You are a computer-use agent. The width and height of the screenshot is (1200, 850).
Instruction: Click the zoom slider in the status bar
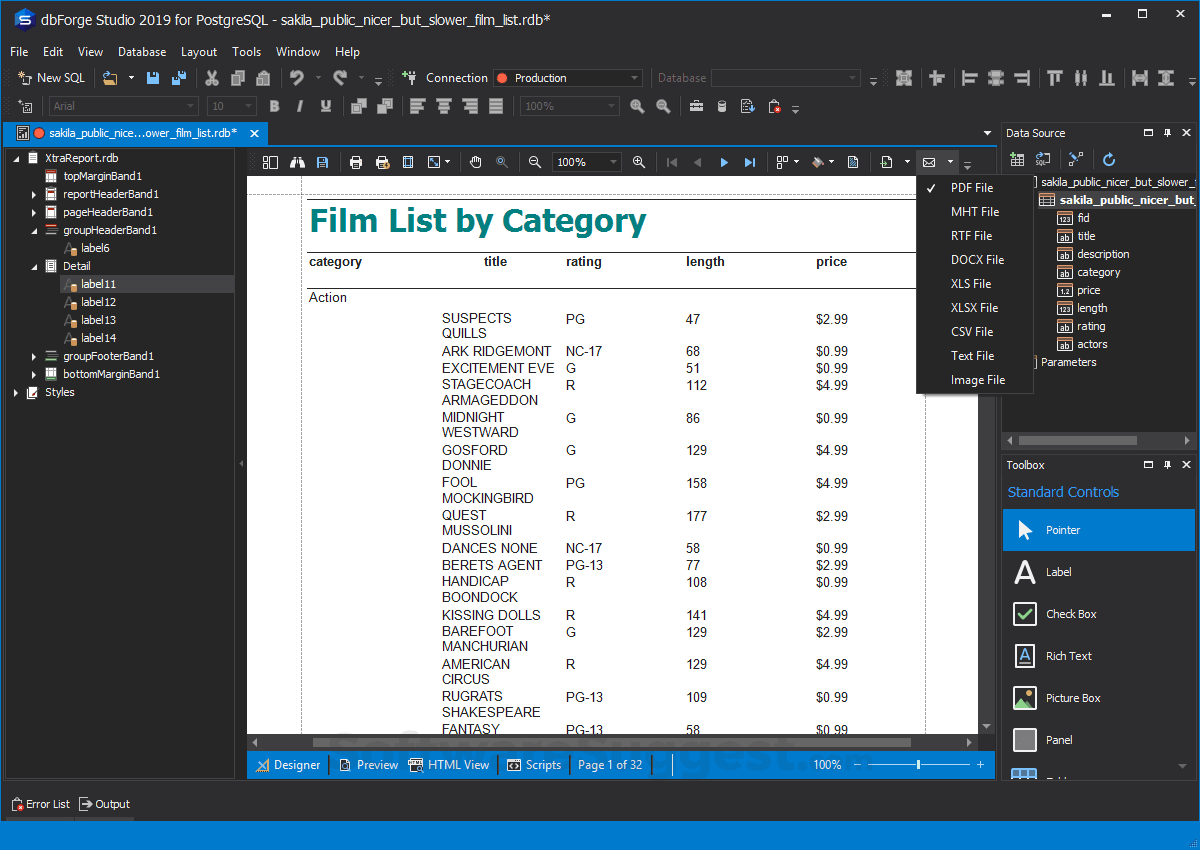(x=918, y=765)
